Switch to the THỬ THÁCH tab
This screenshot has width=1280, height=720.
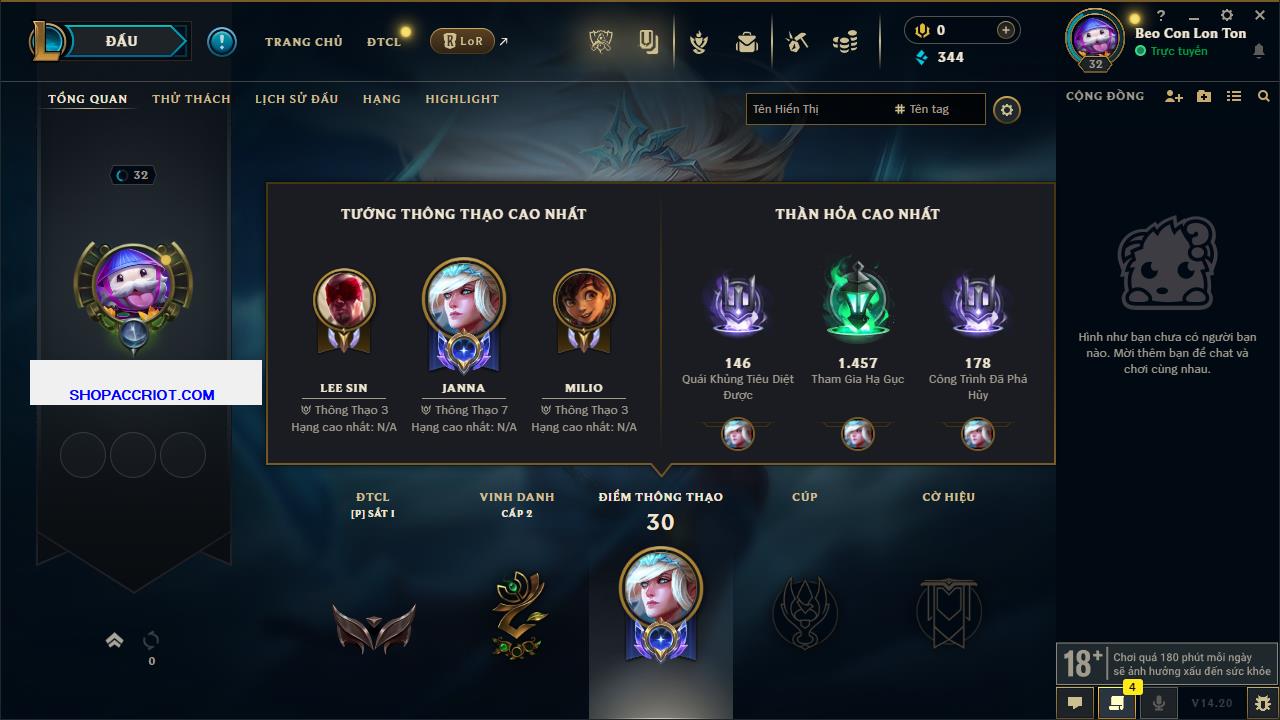[191, 99]
